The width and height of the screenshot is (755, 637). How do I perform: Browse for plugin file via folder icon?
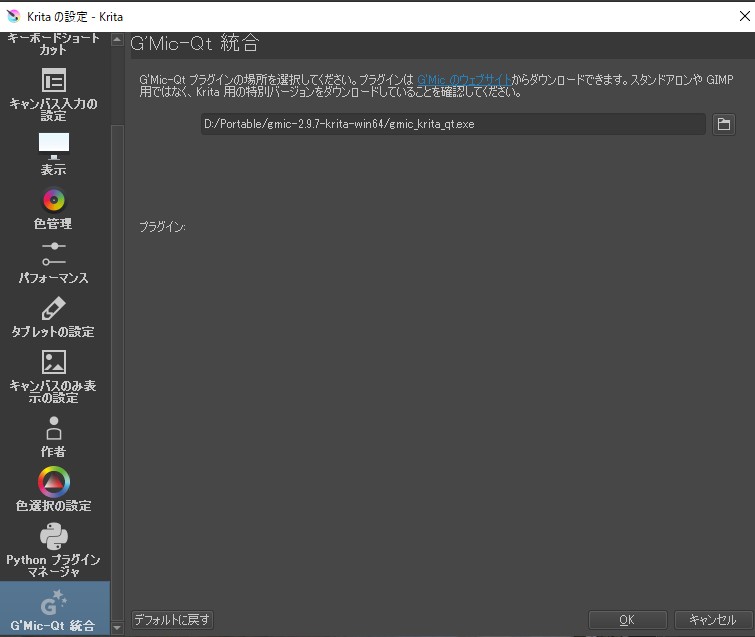tap(724, 124)
